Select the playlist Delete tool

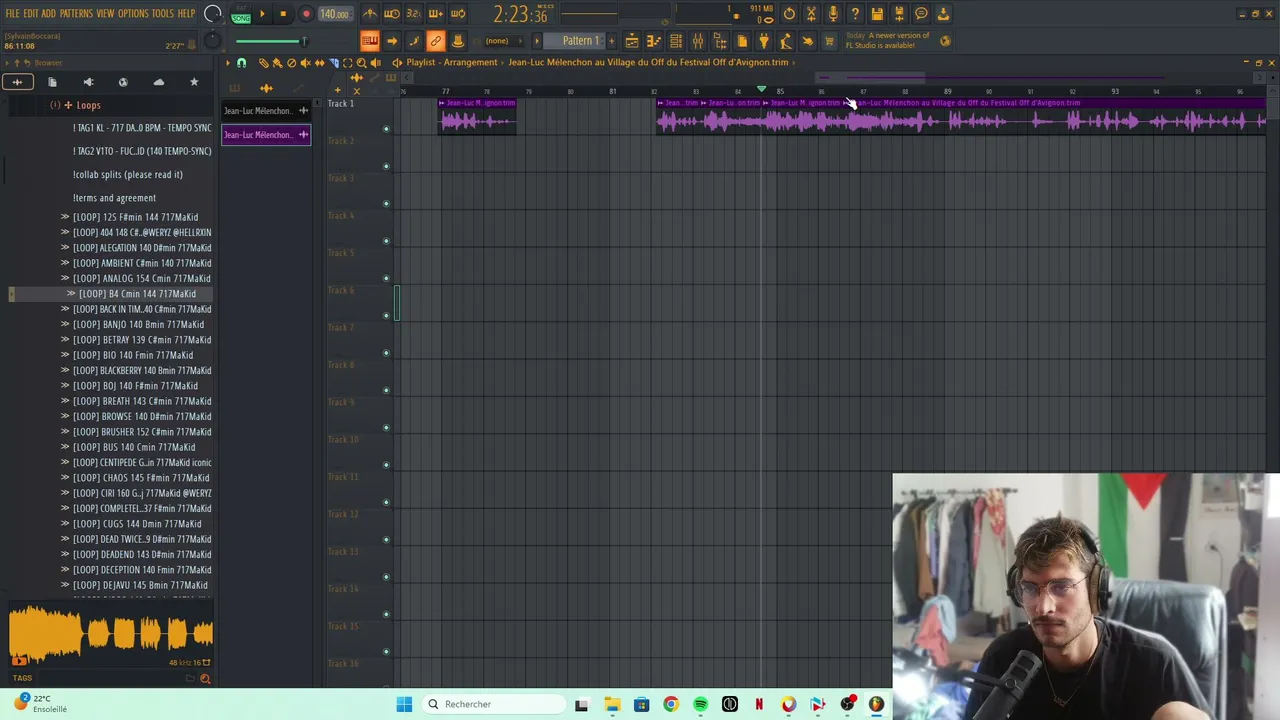[x=291, y=63]
